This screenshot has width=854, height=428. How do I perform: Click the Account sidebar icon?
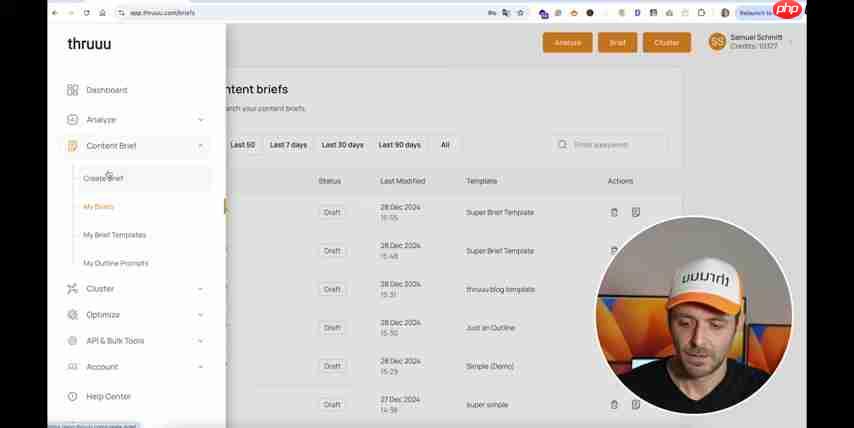tap(72, 366)
